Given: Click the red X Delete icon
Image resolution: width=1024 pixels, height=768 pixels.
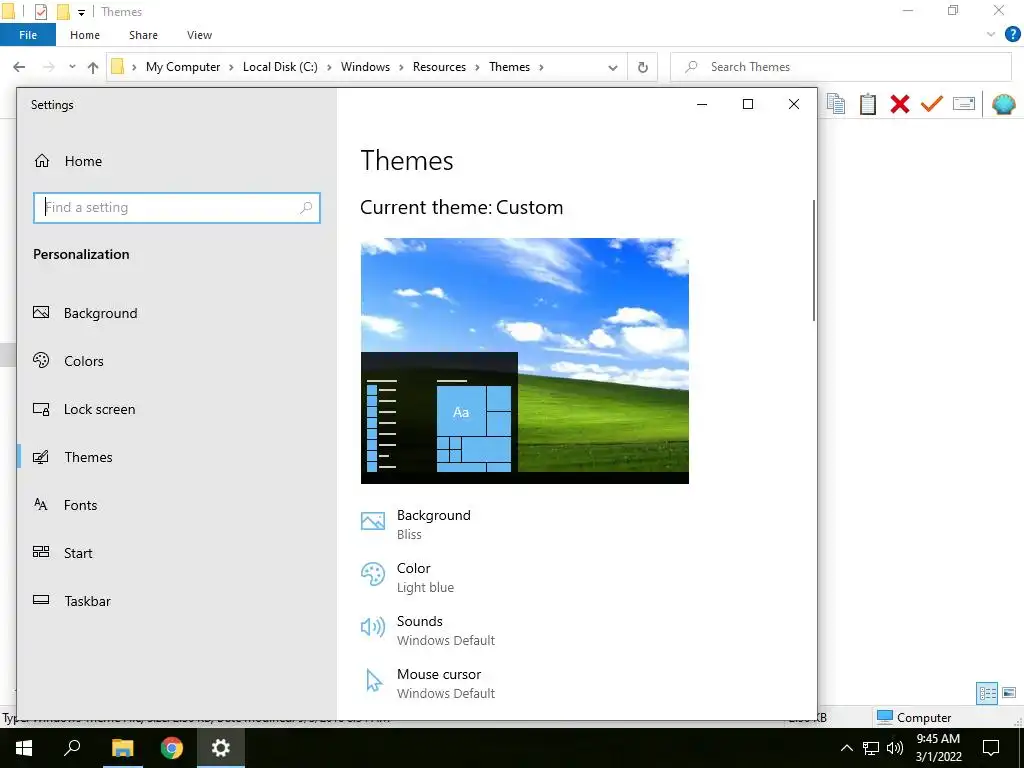Looking at the screenshot, I should click(x=900, y=104).
